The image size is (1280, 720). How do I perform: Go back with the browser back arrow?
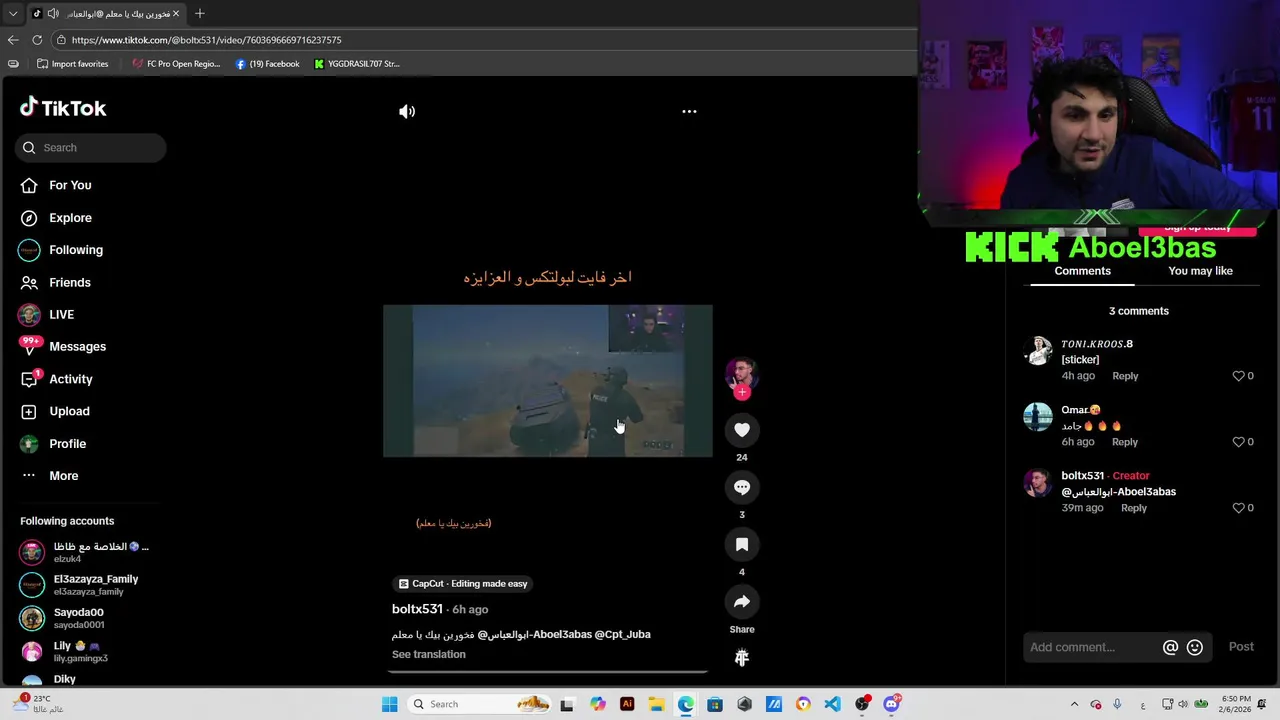point(13,40)
